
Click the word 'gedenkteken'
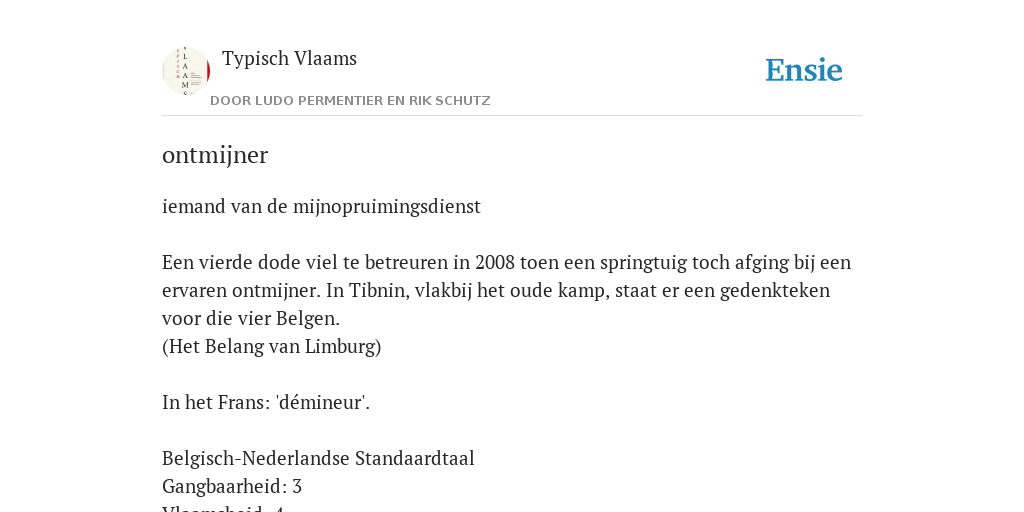pos(775,291)
